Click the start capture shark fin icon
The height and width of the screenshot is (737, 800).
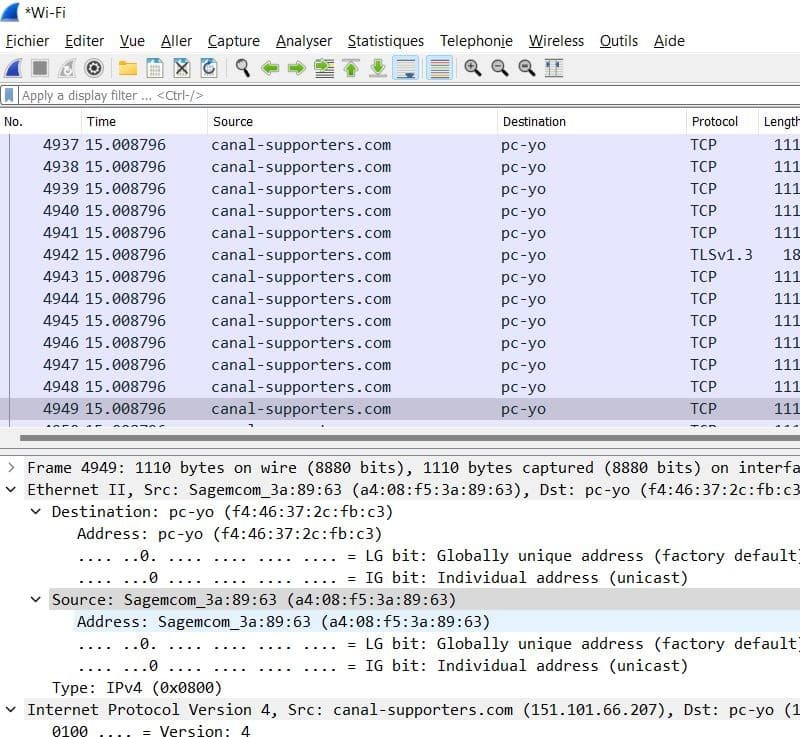pyautogui.click(x=13, y=68)
